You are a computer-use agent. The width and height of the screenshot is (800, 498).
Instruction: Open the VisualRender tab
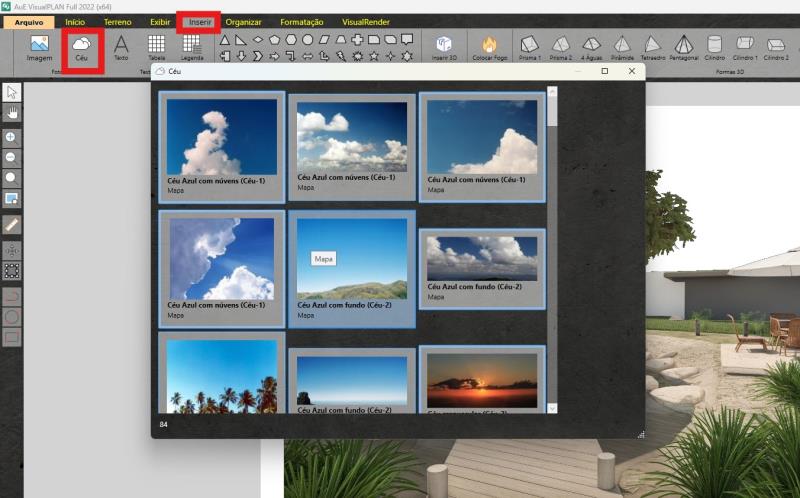pos(366,22)
